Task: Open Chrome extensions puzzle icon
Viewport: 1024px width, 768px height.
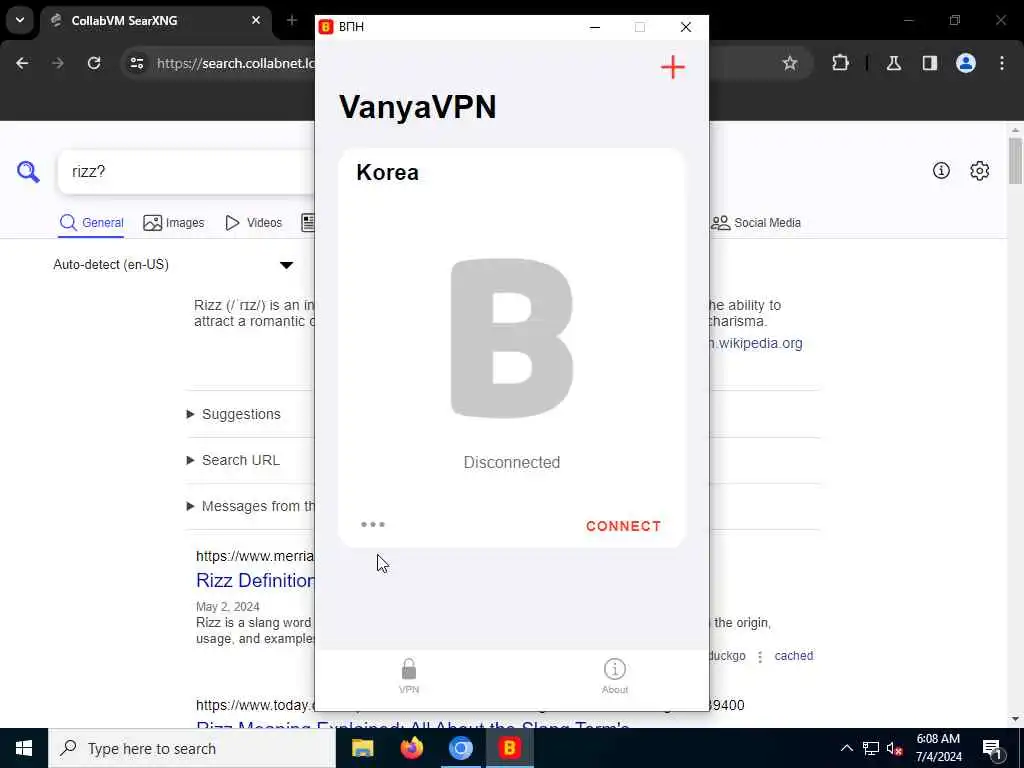Action: (x=840, y=63)
